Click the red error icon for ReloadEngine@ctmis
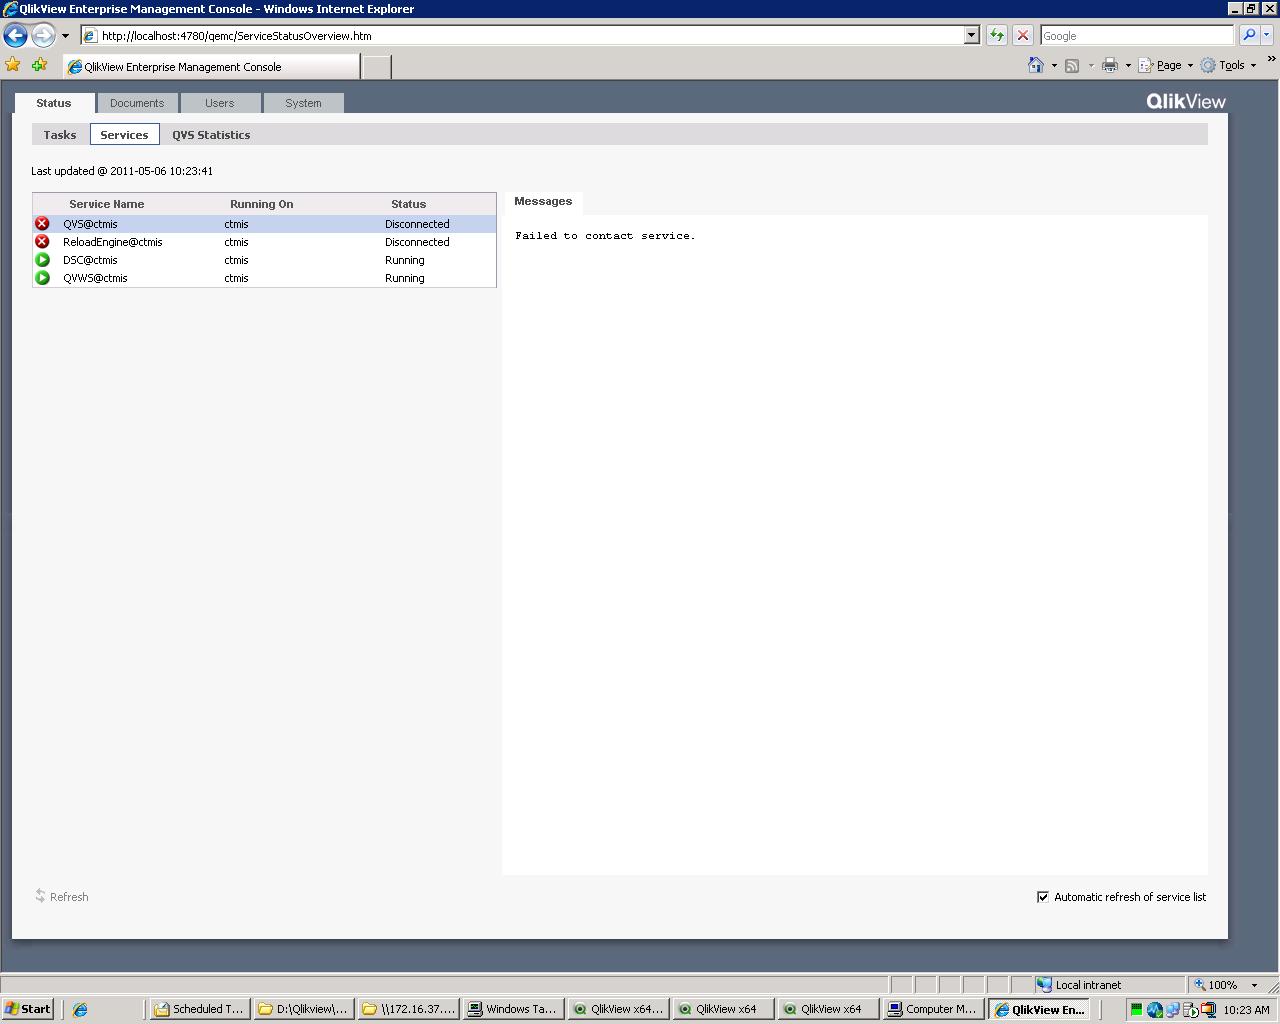 pyautogui.click(x=42, y=242)
